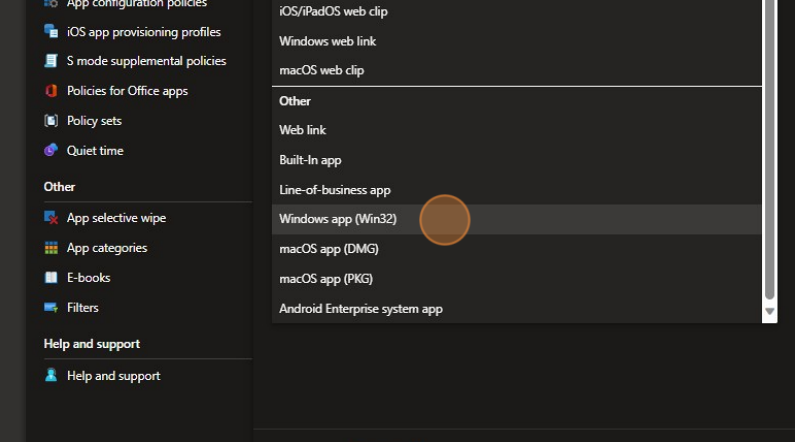Click the Policies for Office apps icon
This screenshot has height=442, width=795.
(x=51, y=91)
